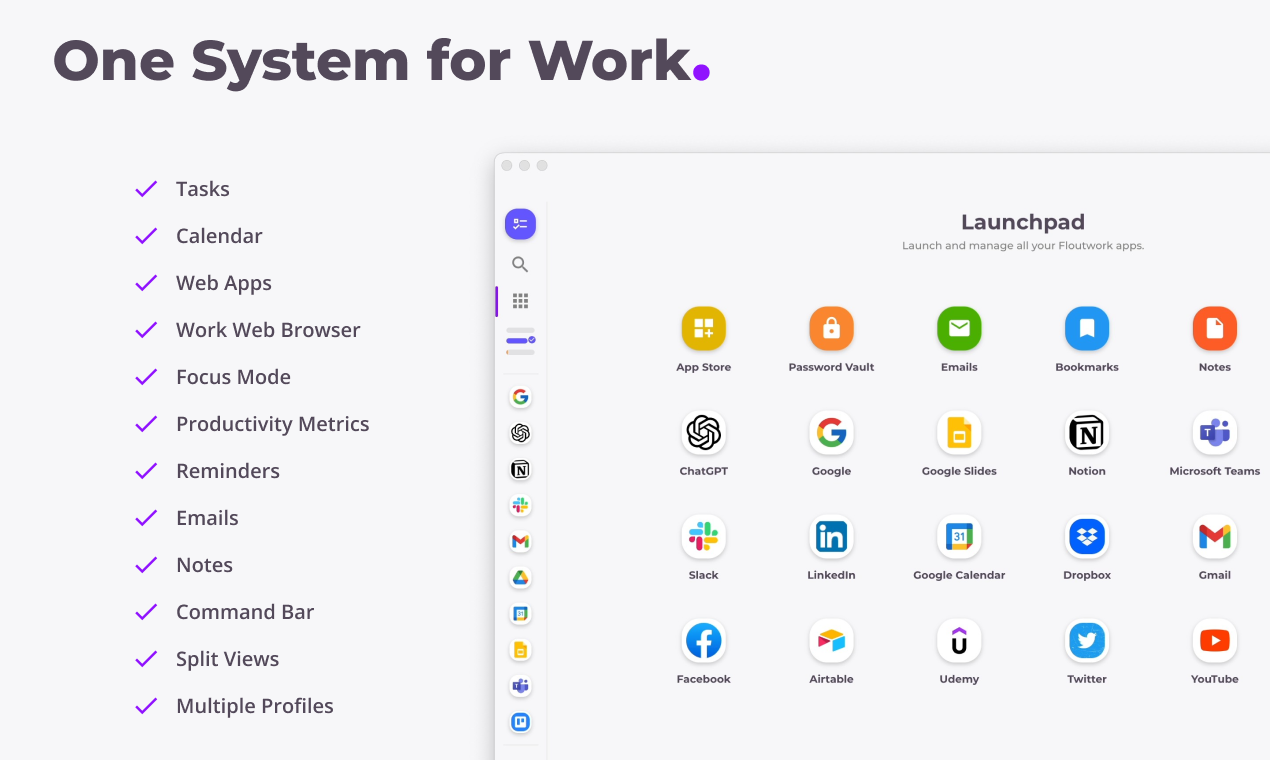
Task: Launch ChatGPT from the Launchpad grid
Action: [704, 433]
